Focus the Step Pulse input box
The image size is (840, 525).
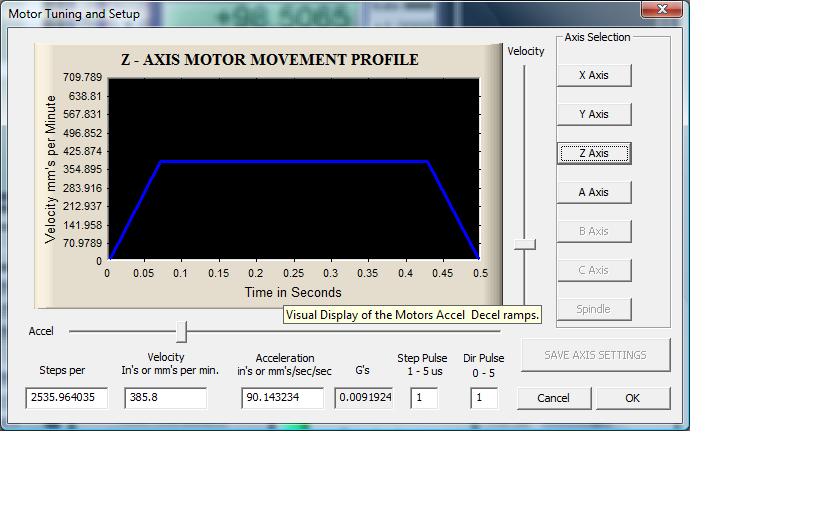[x=424, y=398]
